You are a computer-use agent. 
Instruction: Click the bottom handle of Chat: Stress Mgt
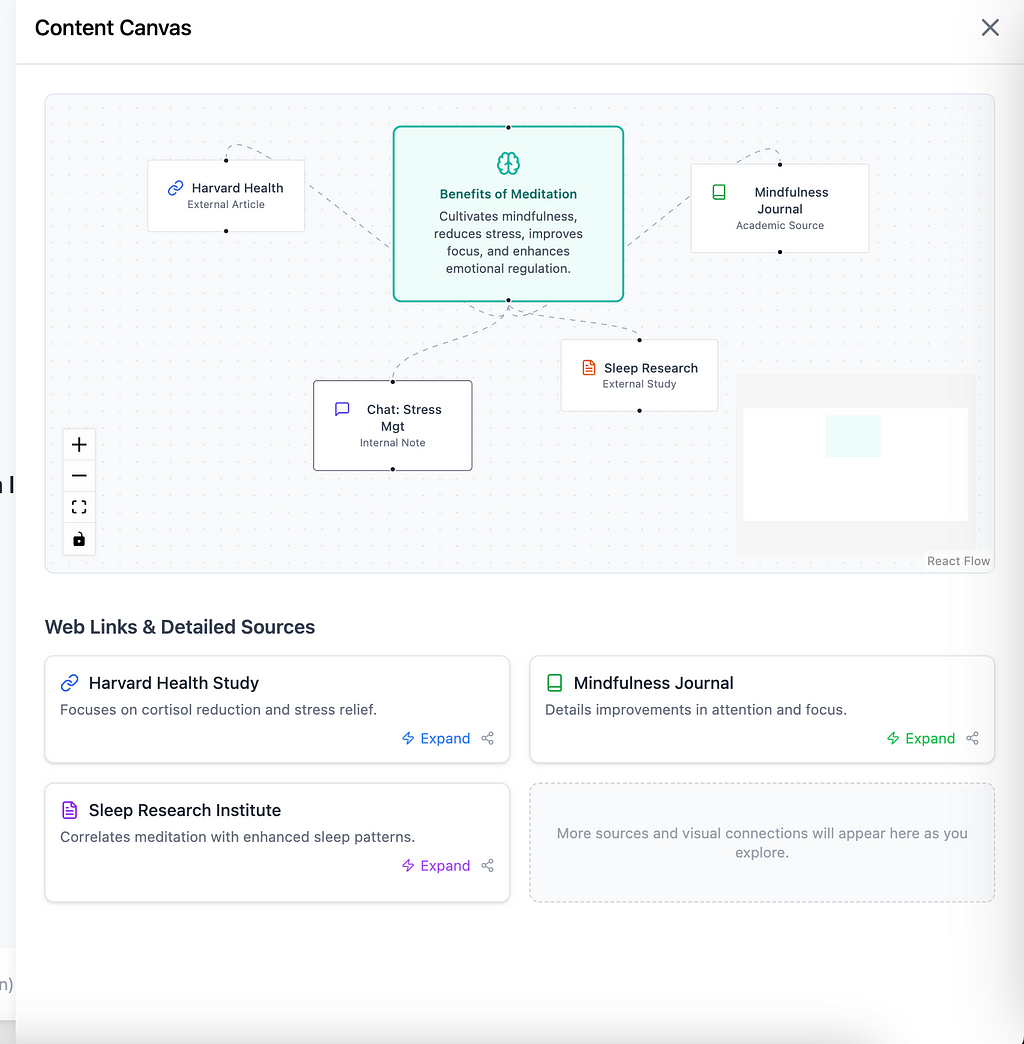click(x=393, y=469)
